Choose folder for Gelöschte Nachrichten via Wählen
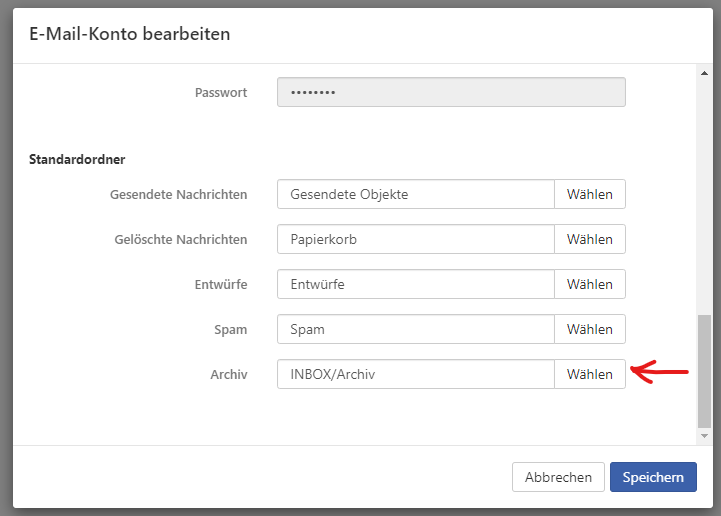Viewport: 721px width, 516px height. point(589,239)
